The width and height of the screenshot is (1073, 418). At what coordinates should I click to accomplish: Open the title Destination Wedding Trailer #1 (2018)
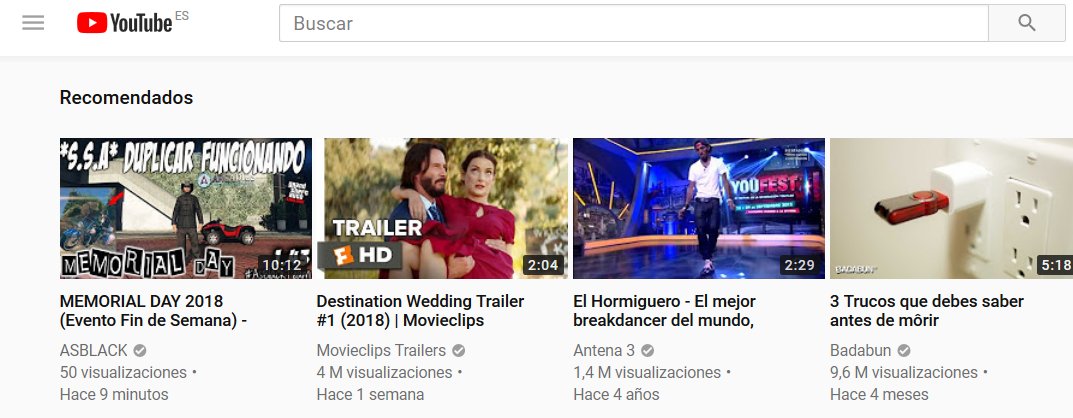pos(420,311)
